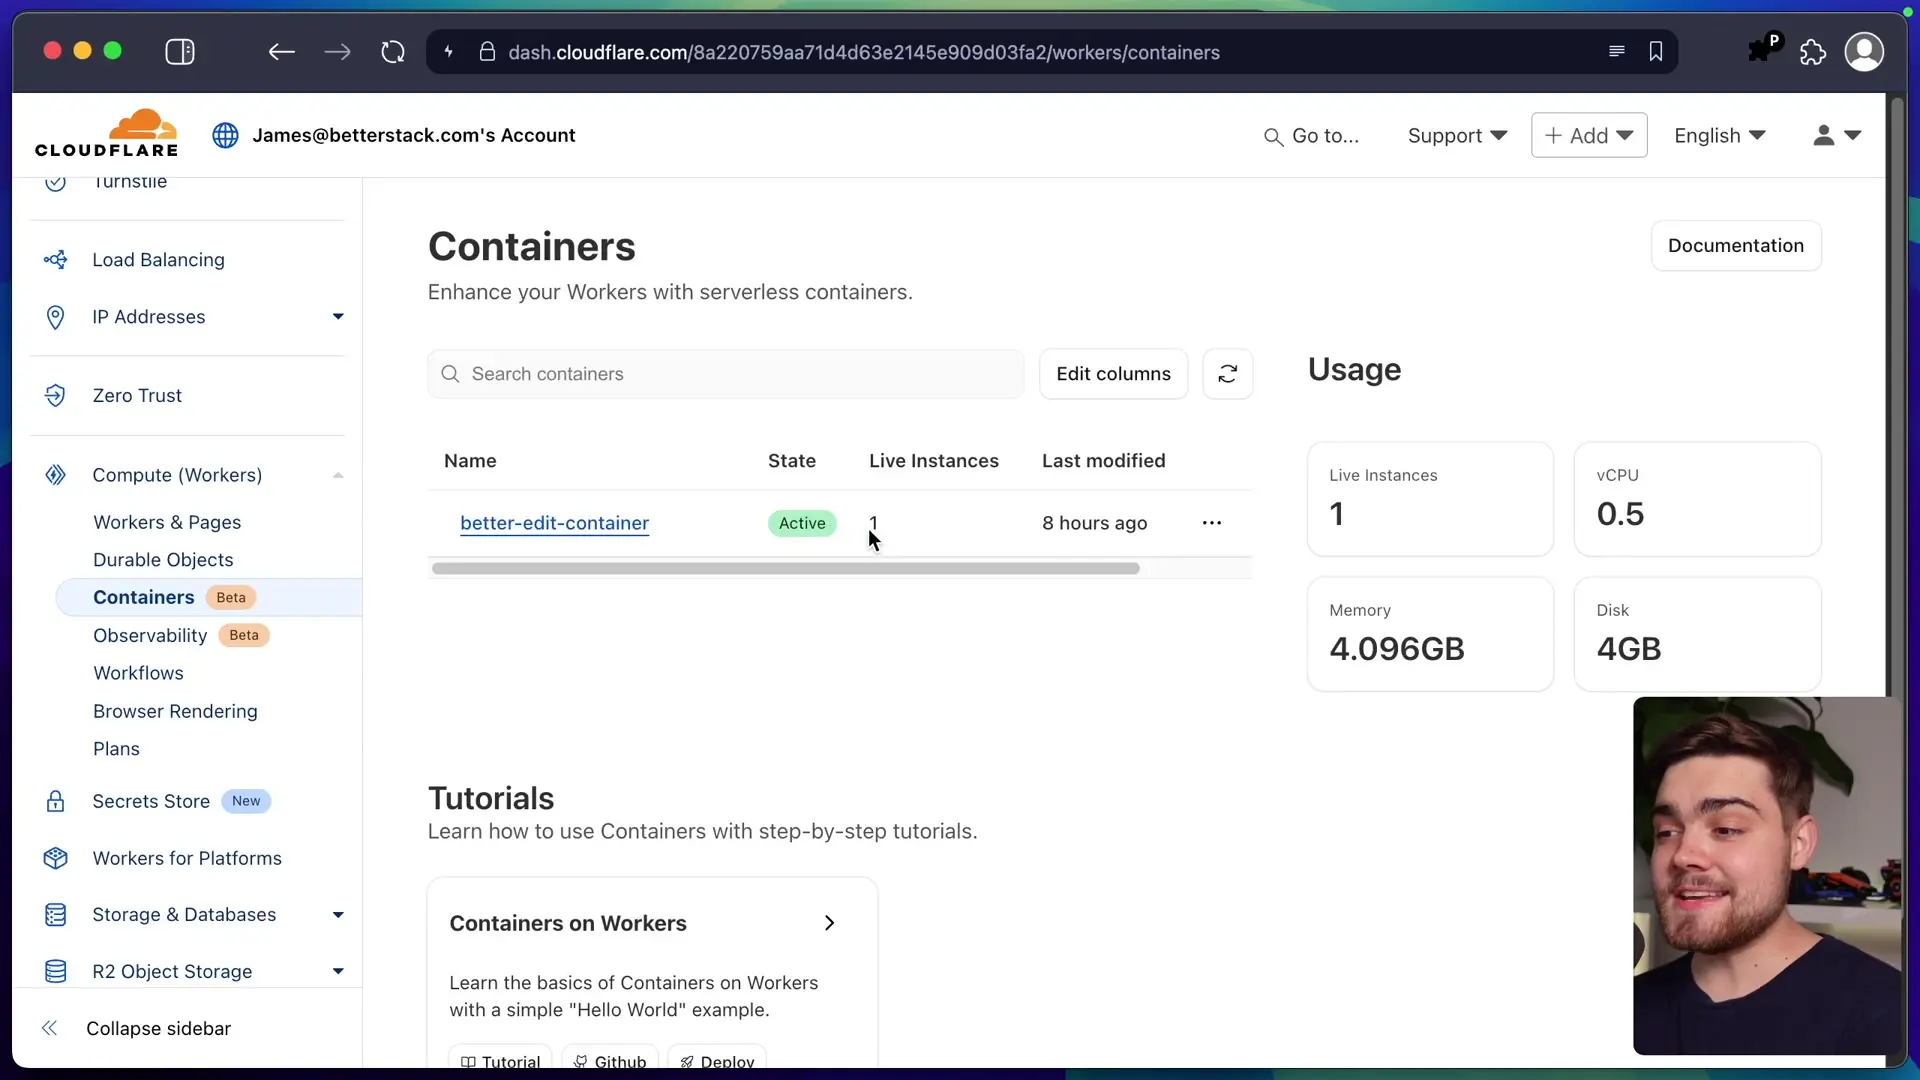Bookmark this page with bookmark icon
The height and width of the screenshot is (1080, 1920).
click(1656, 52)
